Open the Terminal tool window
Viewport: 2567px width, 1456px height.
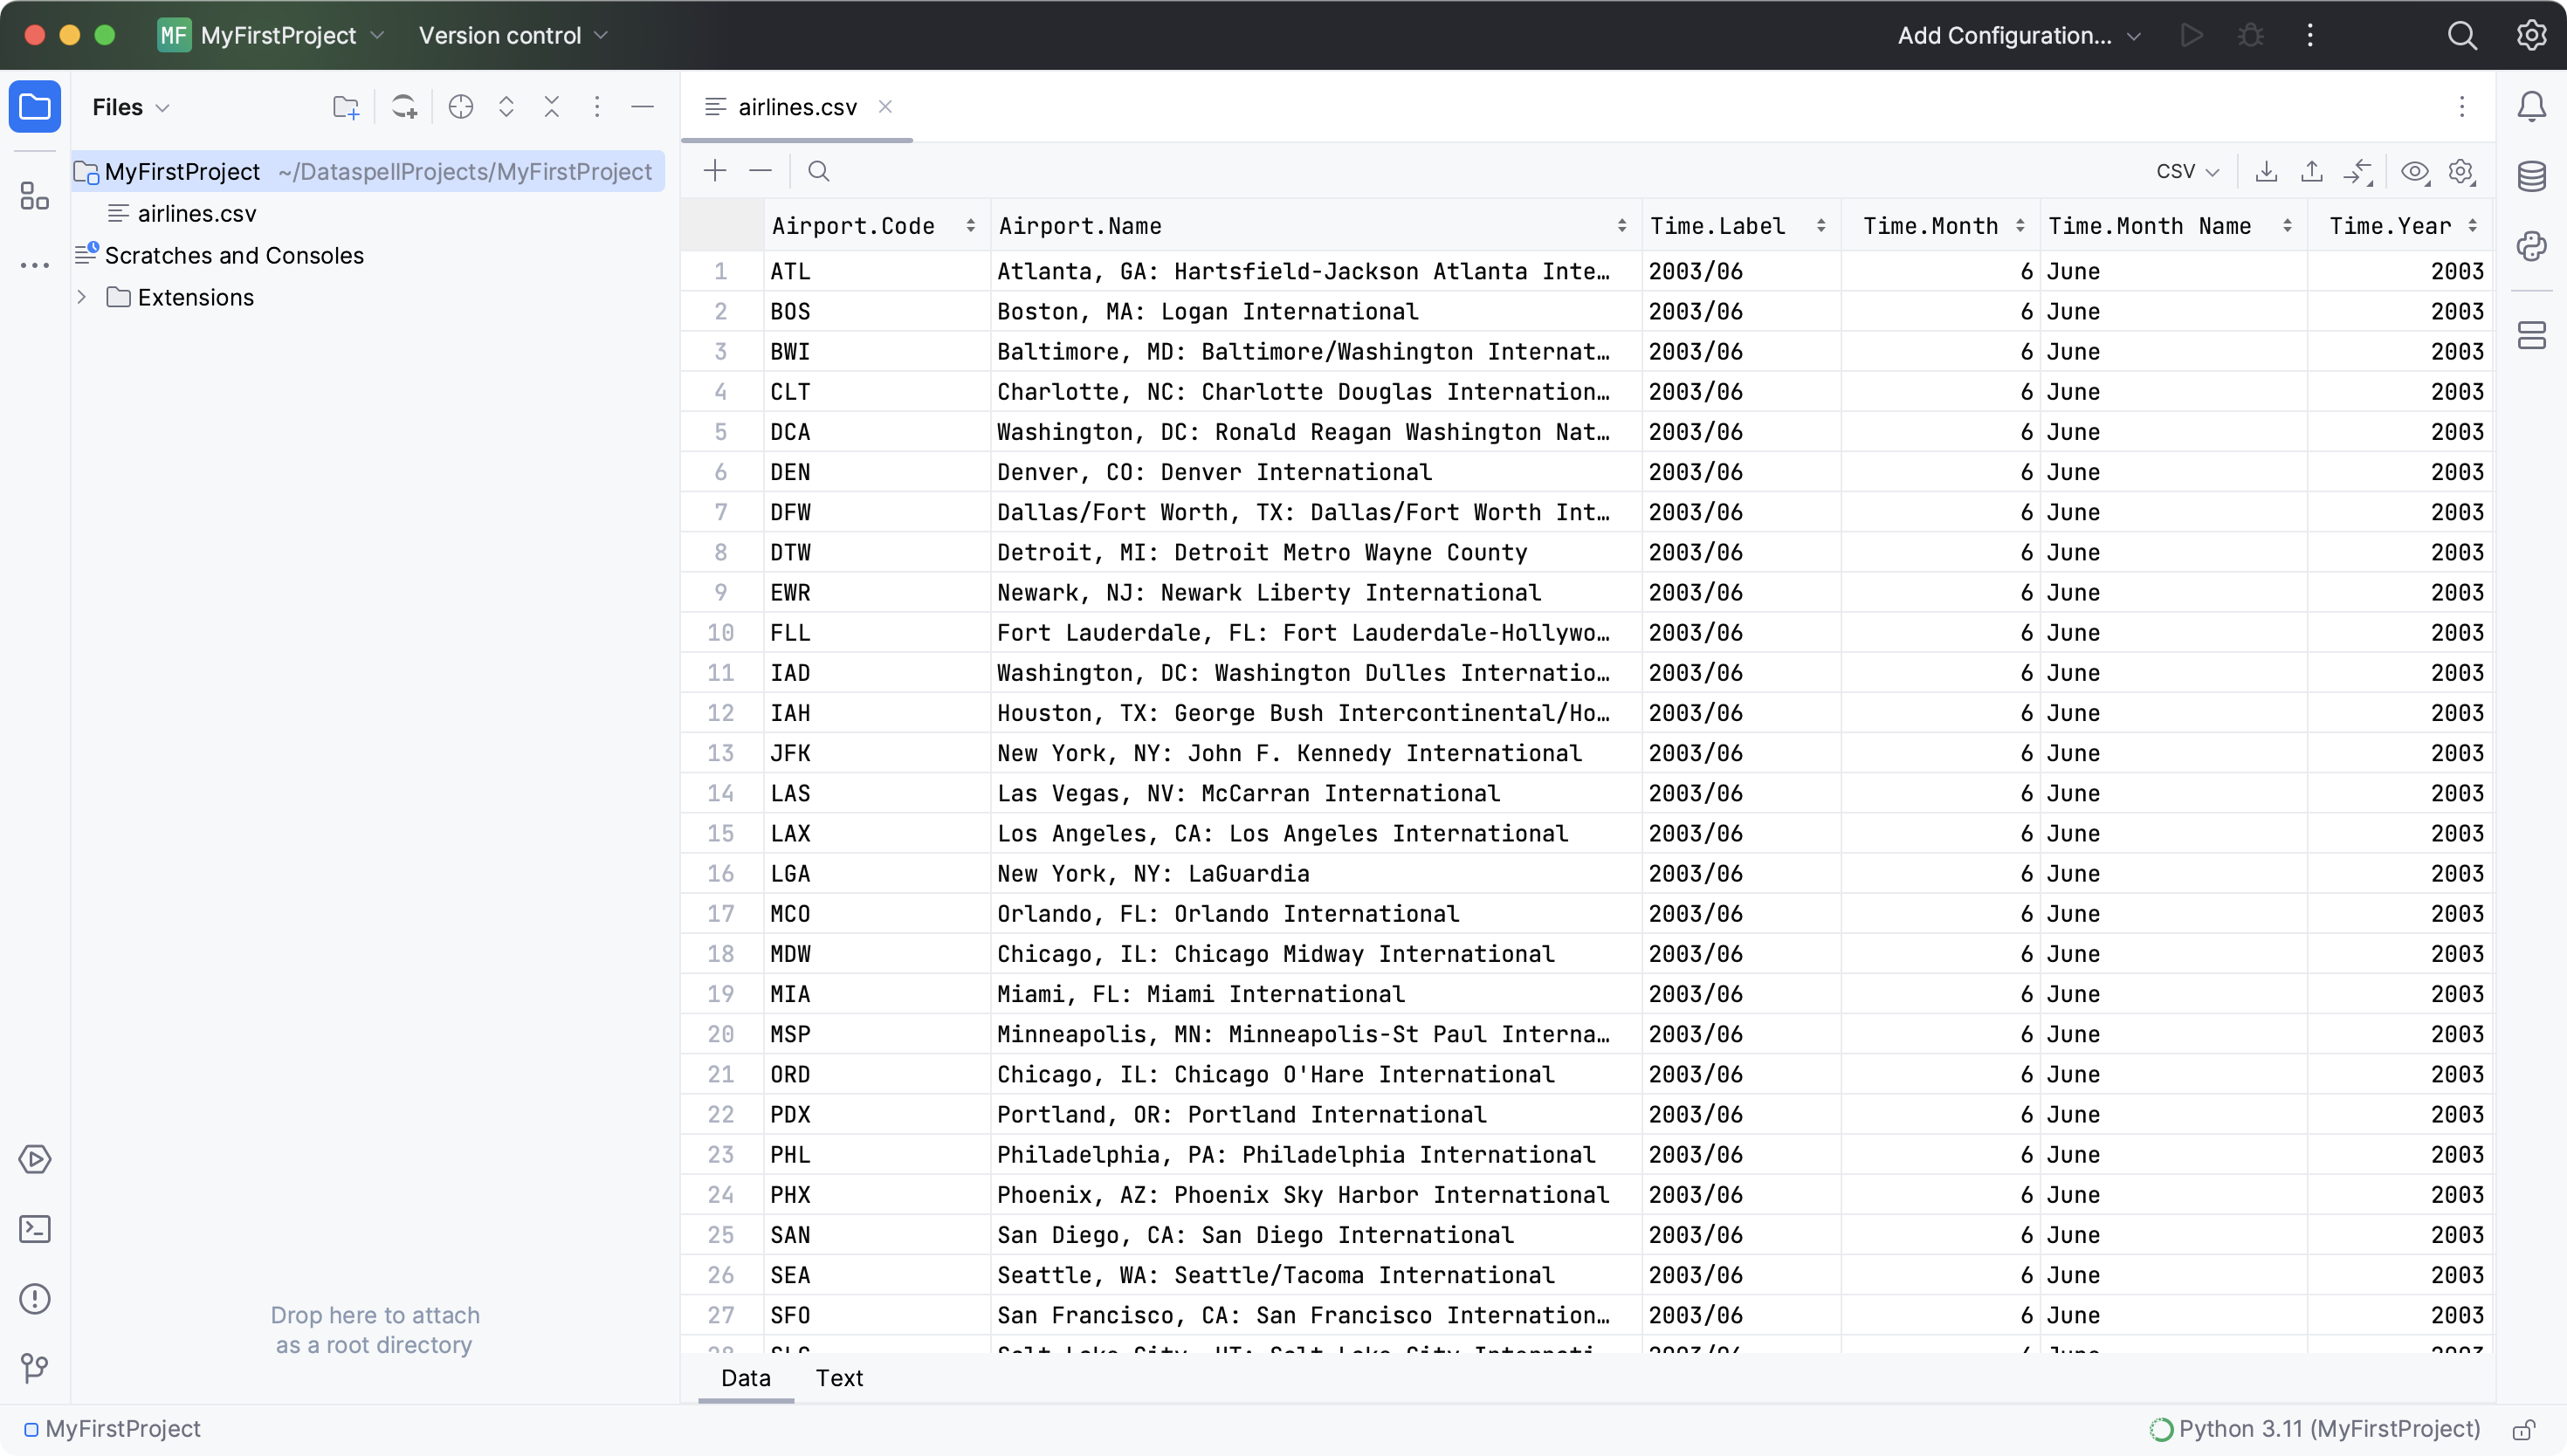tap(35, 1229)
